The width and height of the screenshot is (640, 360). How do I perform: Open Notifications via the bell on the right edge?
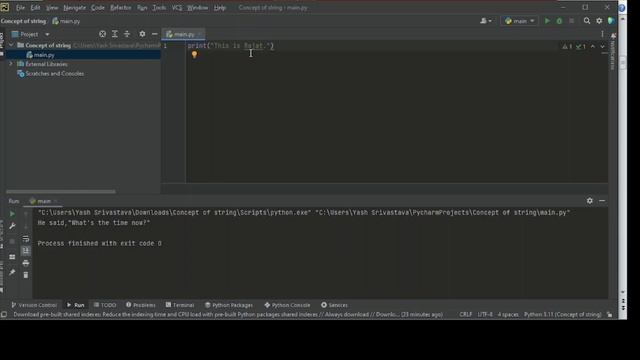613,36
